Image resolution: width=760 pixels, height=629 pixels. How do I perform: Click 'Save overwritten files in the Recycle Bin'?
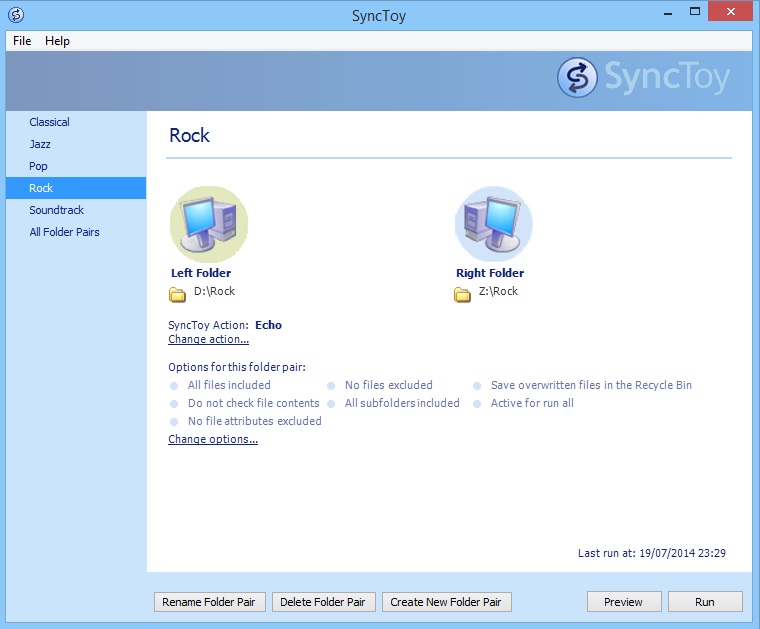[591, 385]
